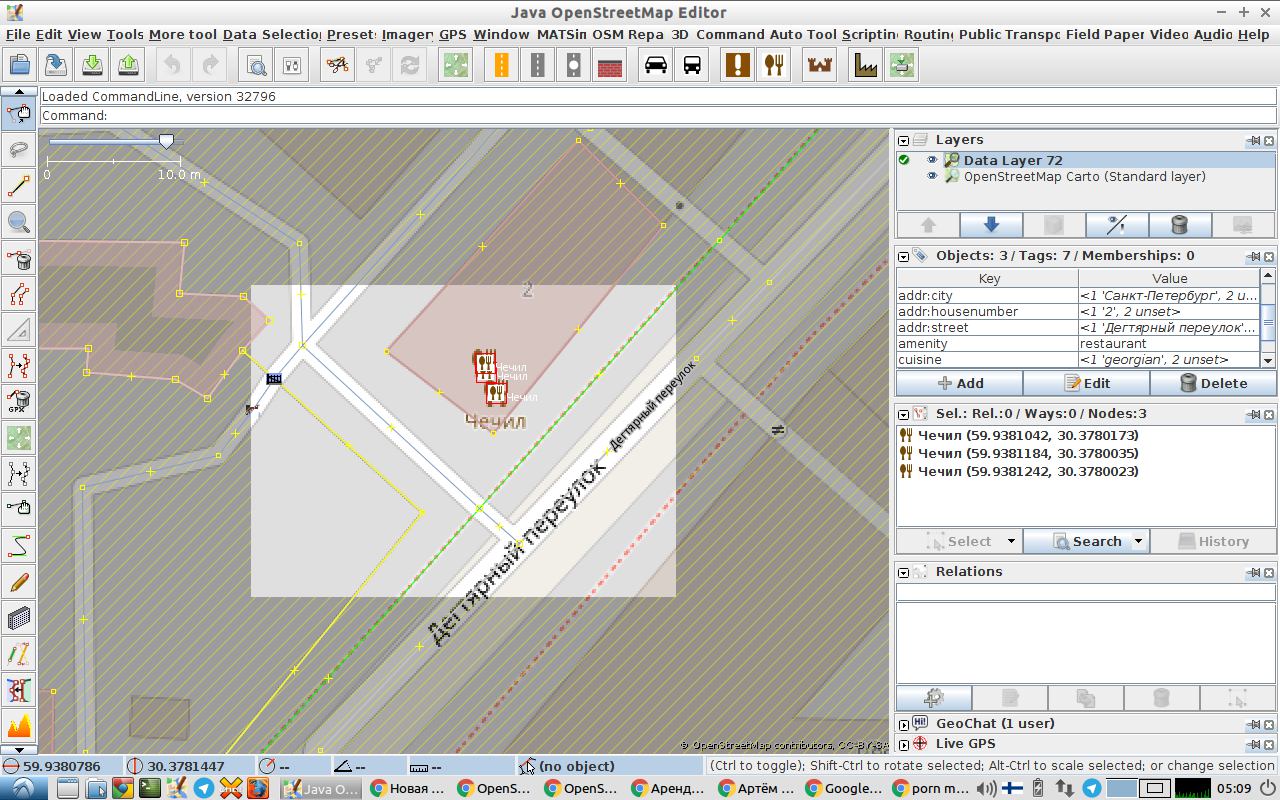Activate the Delete mode trash tool
The width and height of the screenshot is (1280, 800).
pos(18,258)
